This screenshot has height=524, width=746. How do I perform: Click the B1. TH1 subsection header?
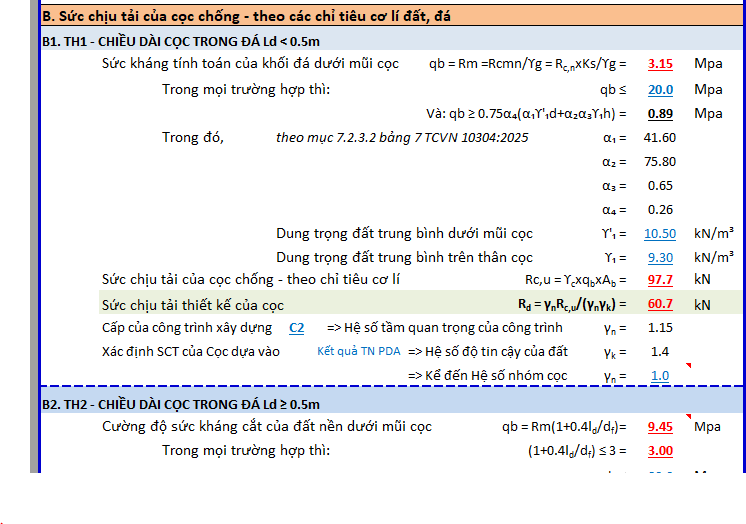[392, 41]
